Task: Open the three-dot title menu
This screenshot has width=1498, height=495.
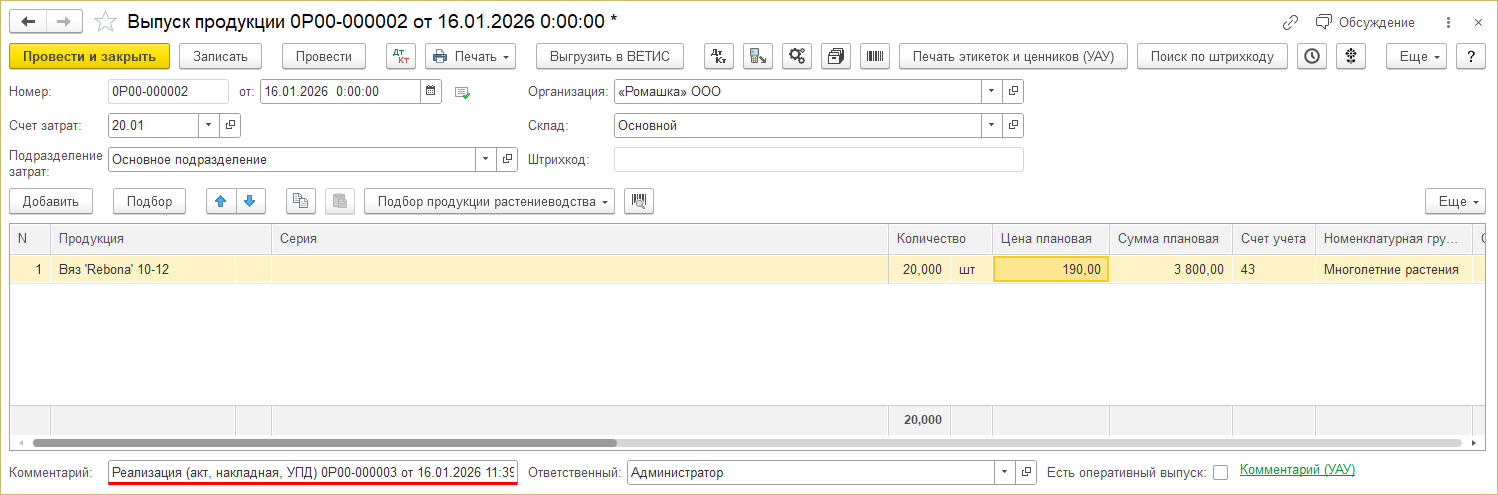Action: (1449, 22)
